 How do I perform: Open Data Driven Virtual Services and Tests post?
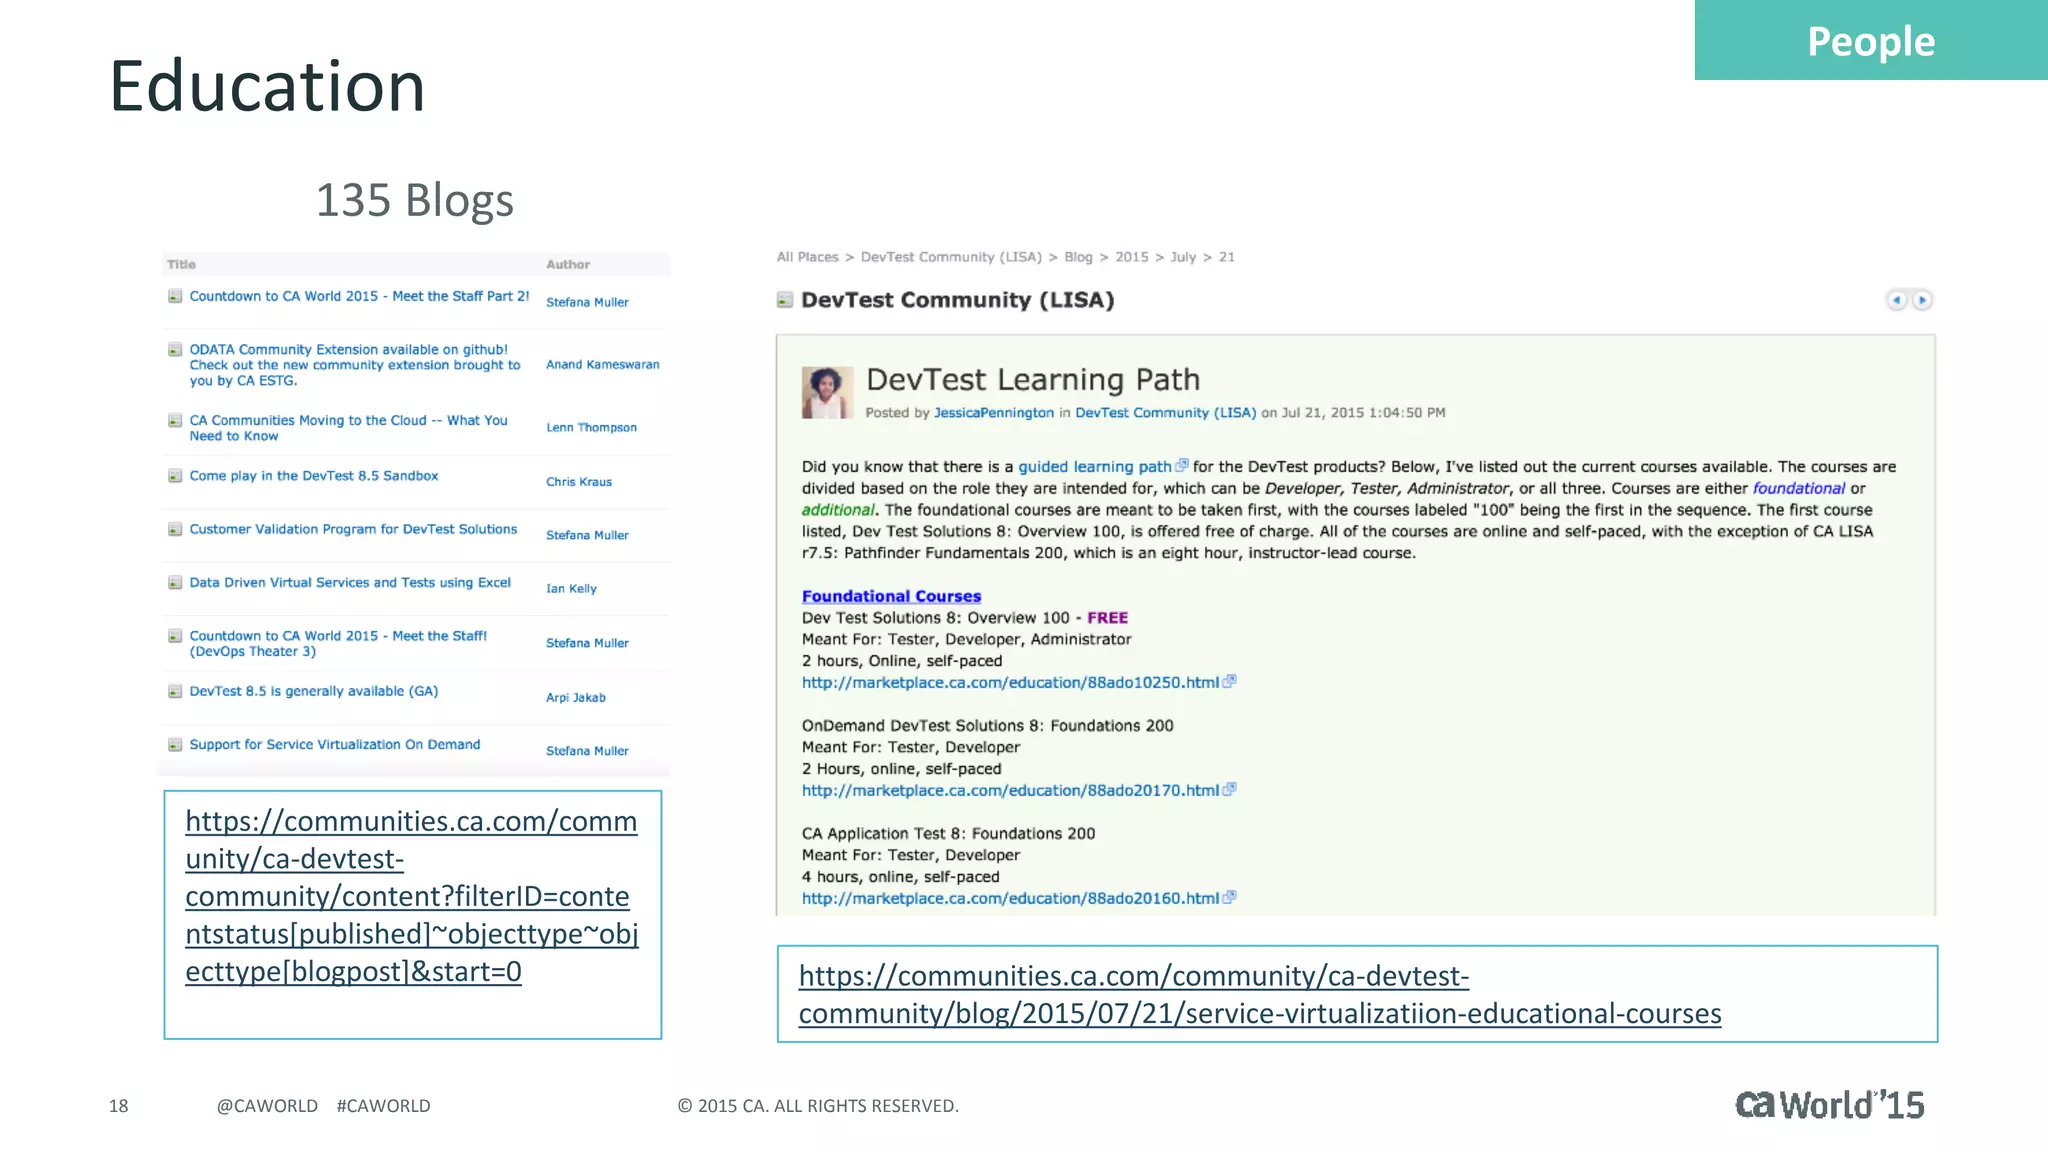tap(350, 582)
